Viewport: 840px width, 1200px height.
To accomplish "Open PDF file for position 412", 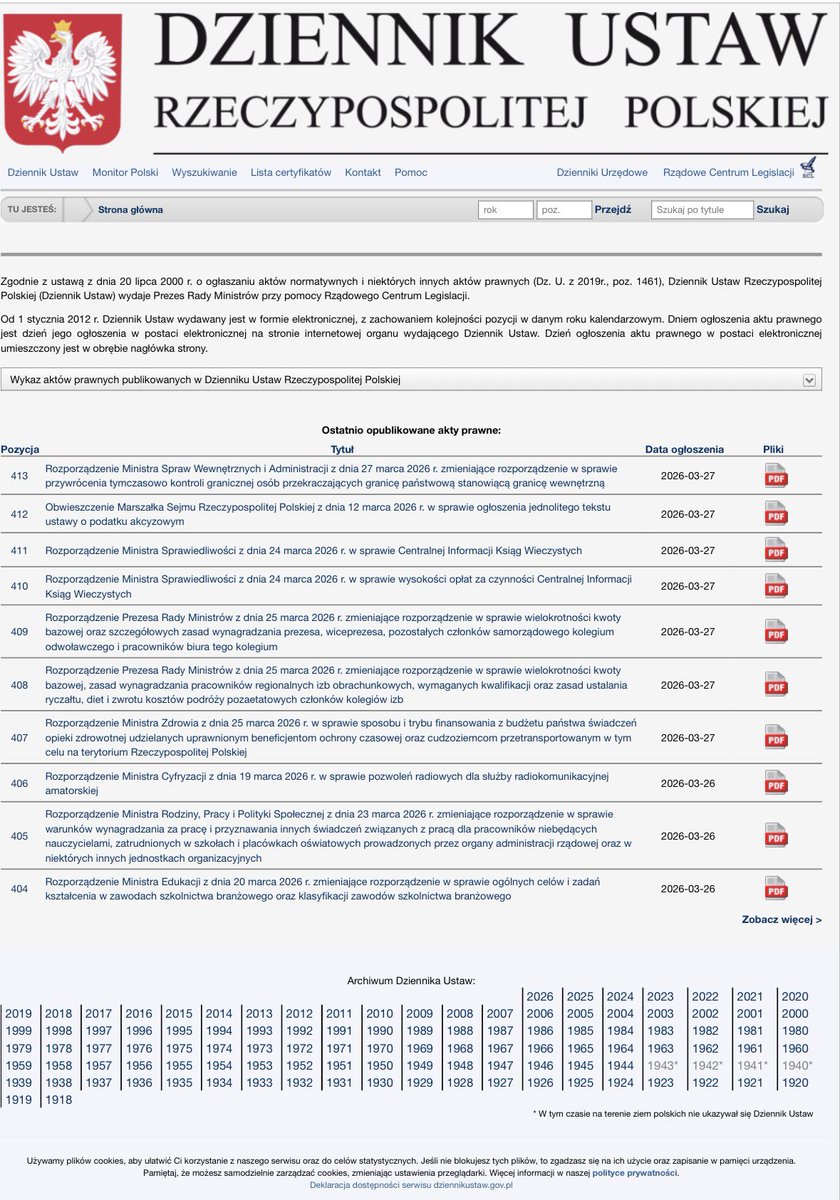I will pos(776,513).
